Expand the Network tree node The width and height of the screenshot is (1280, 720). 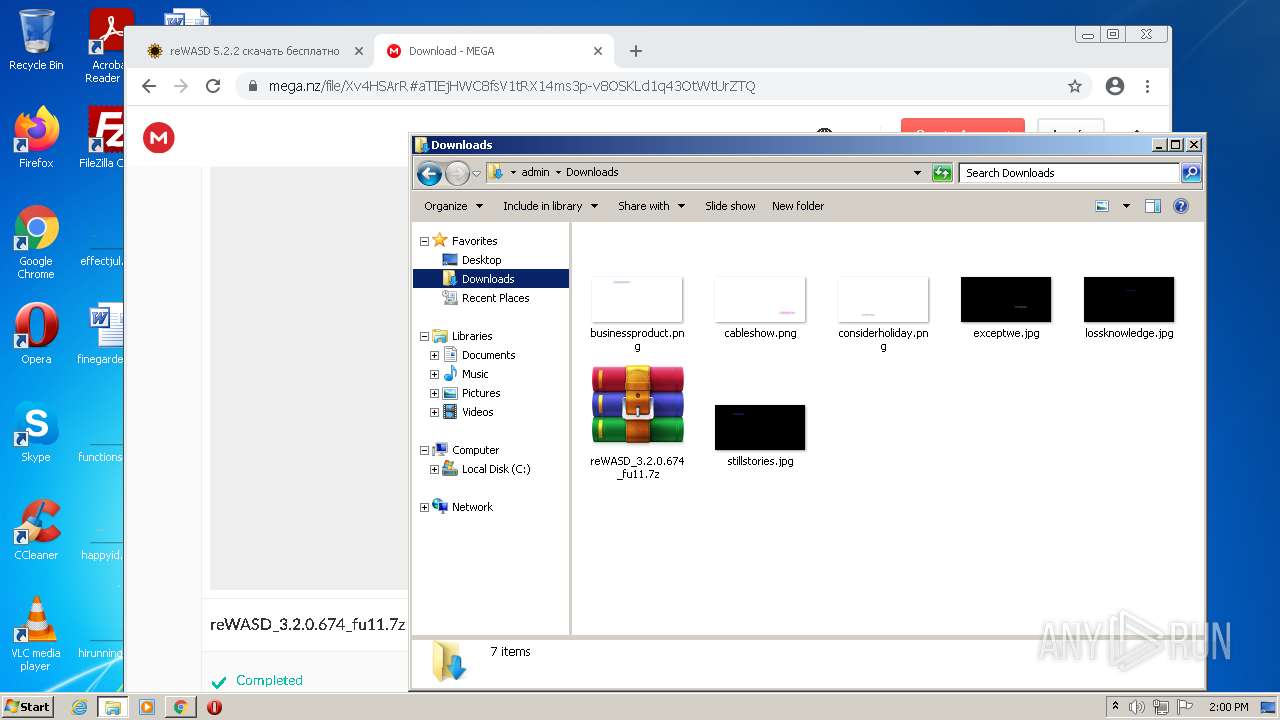tap(424, 507)
